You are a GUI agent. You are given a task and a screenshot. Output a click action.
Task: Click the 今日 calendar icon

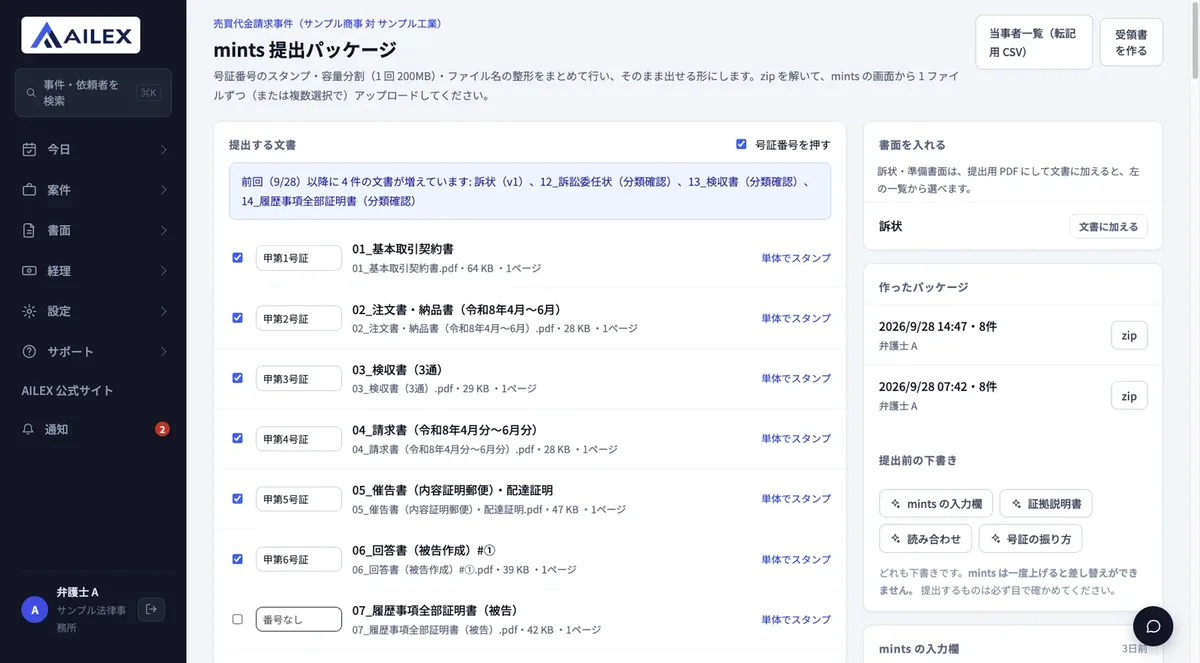click(x=29, y=149)
